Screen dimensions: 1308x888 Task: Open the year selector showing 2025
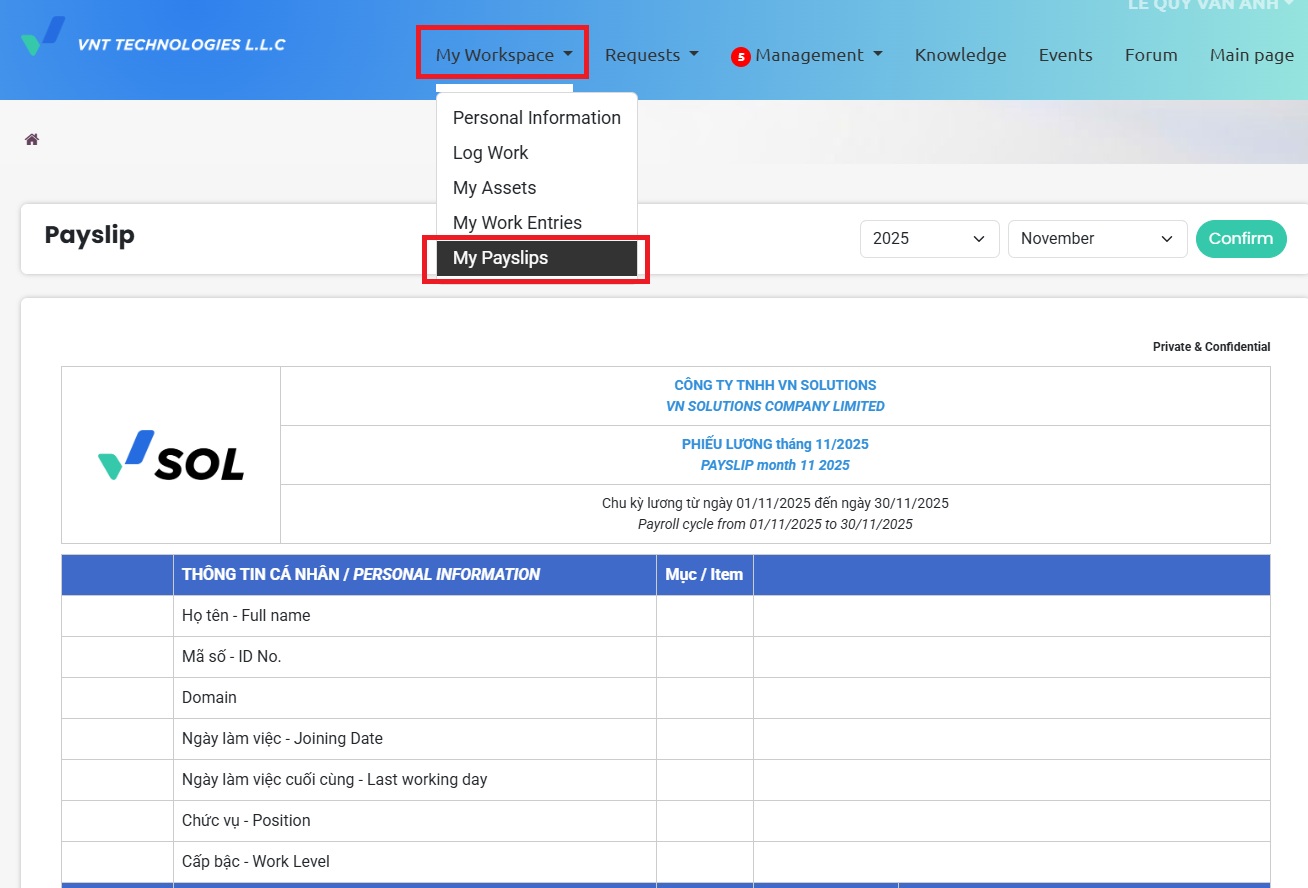pos(929,239)
